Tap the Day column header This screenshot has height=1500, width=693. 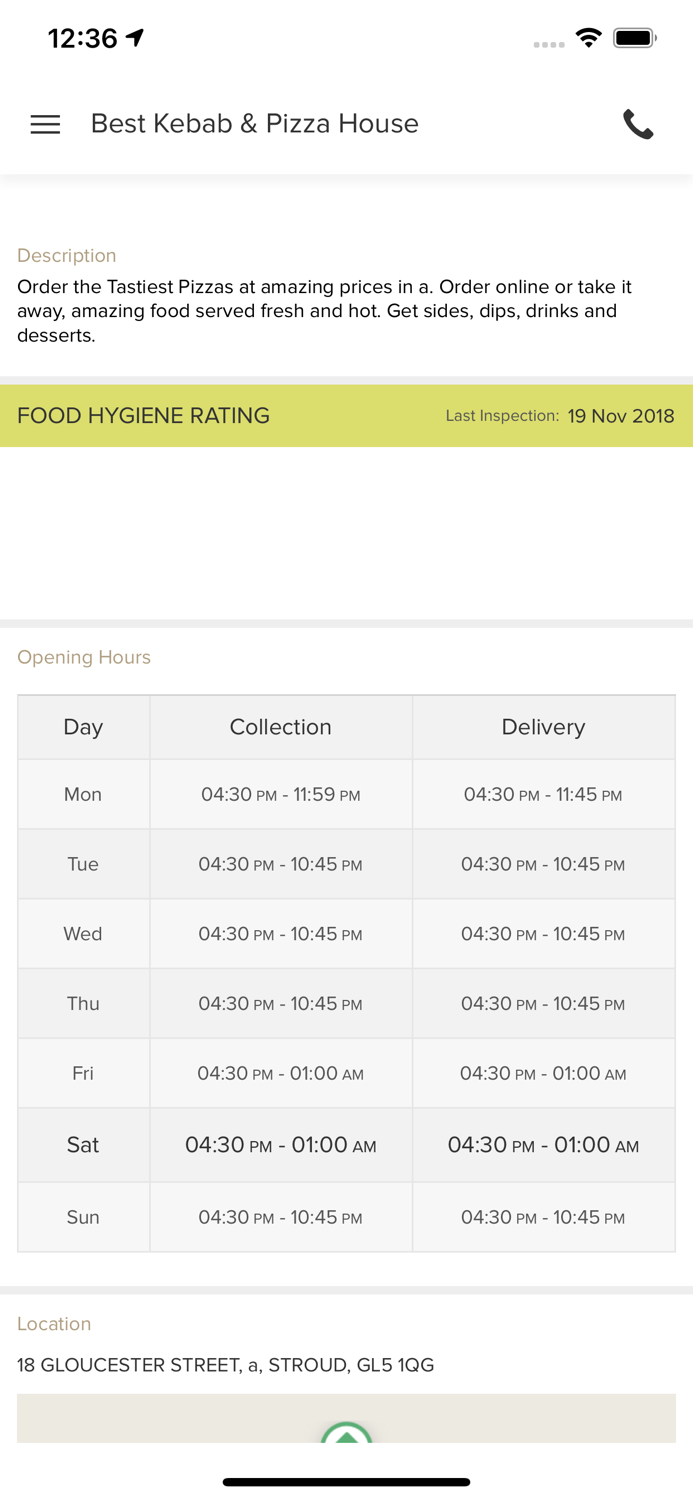(83, 727)
